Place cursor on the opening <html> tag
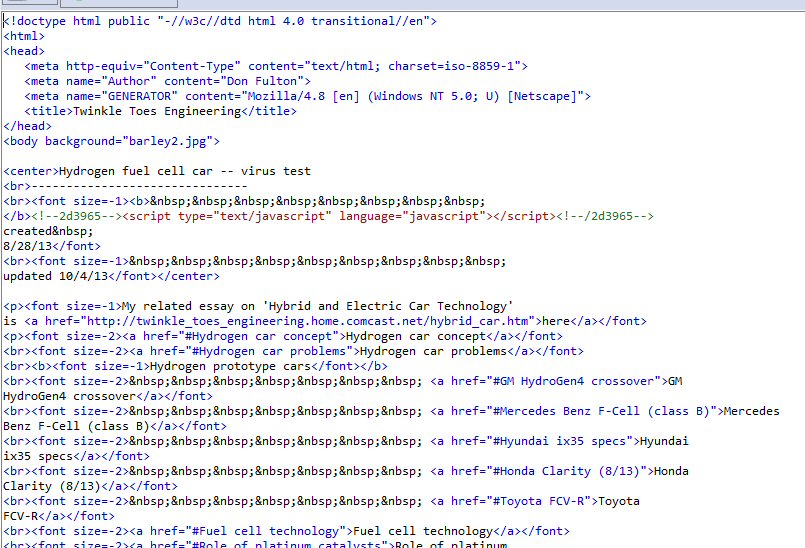 pyautogui.click(x=24, y=36)
